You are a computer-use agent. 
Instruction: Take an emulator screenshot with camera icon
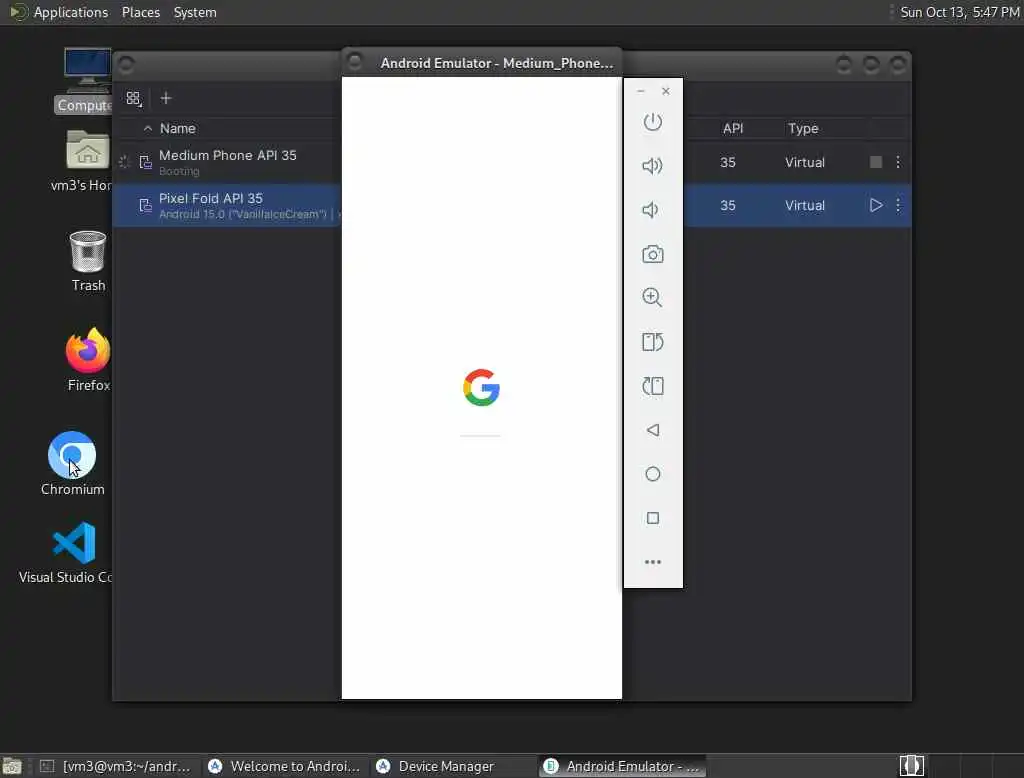pyautogui.click(x=652, y=254)
